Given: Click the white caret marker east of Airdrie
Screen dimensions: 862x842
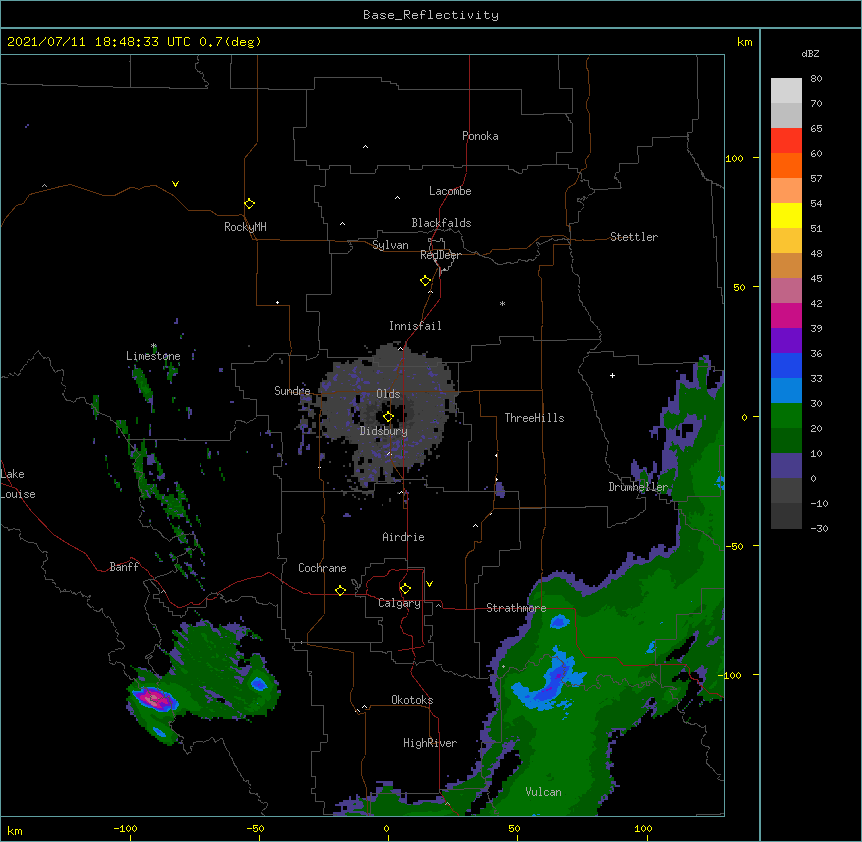Looking at the screenshot, I should (476, 526).
